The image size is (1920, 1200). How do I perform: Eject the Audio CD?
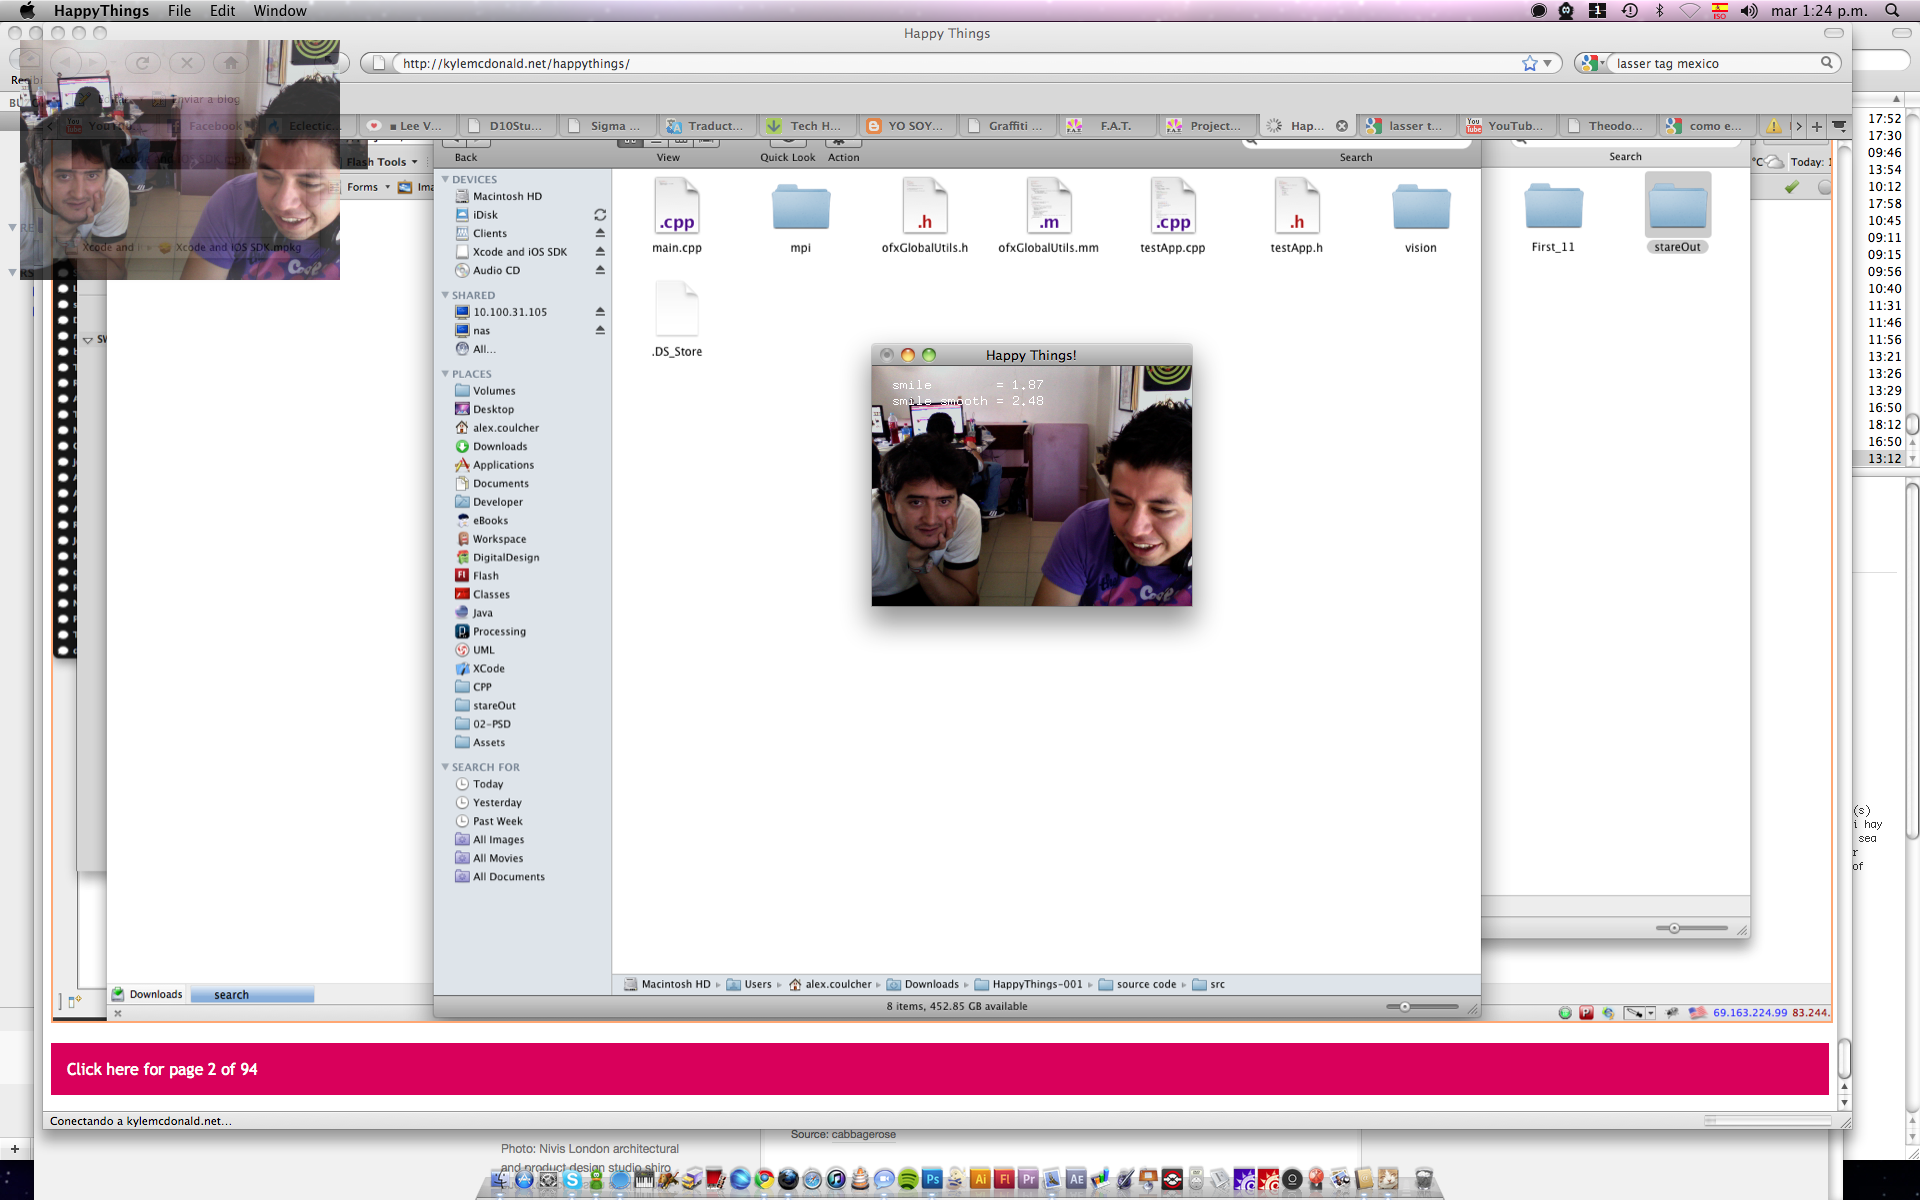click(x=600, y=270)
